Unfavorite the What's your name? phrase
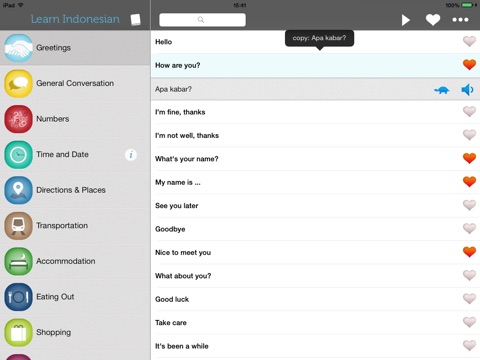The image size is (480, 360). (x=469, y=158)
